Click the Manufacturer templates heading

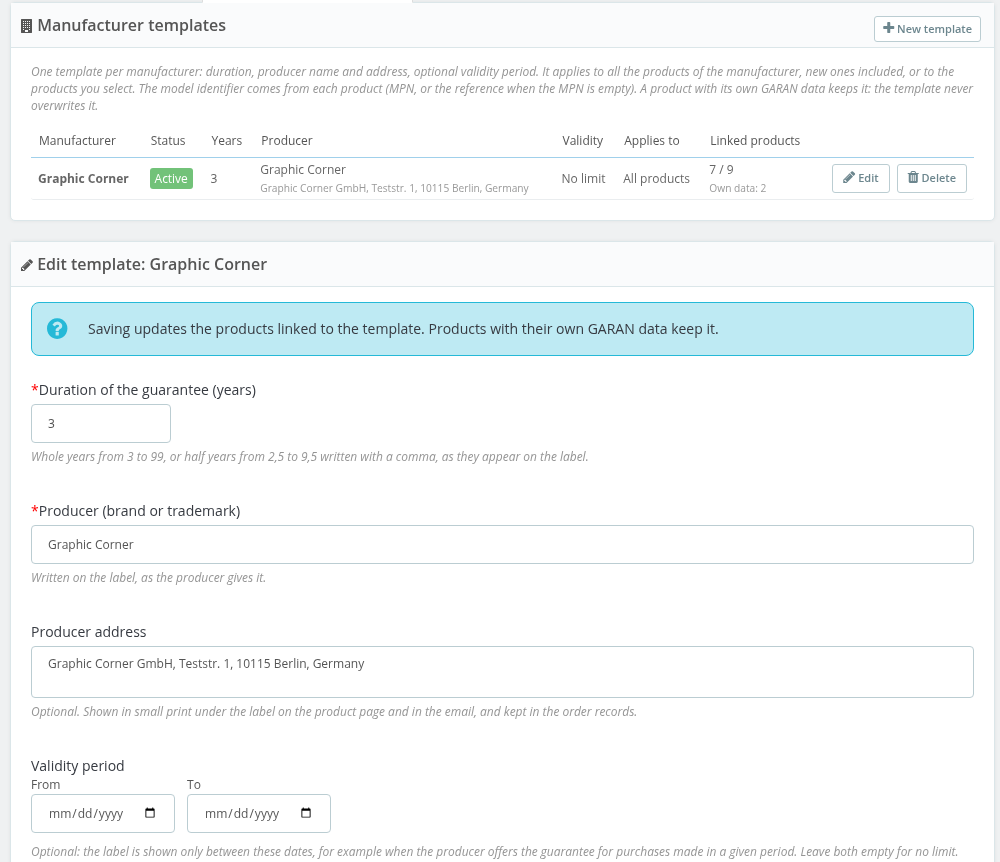coord(131,26)
